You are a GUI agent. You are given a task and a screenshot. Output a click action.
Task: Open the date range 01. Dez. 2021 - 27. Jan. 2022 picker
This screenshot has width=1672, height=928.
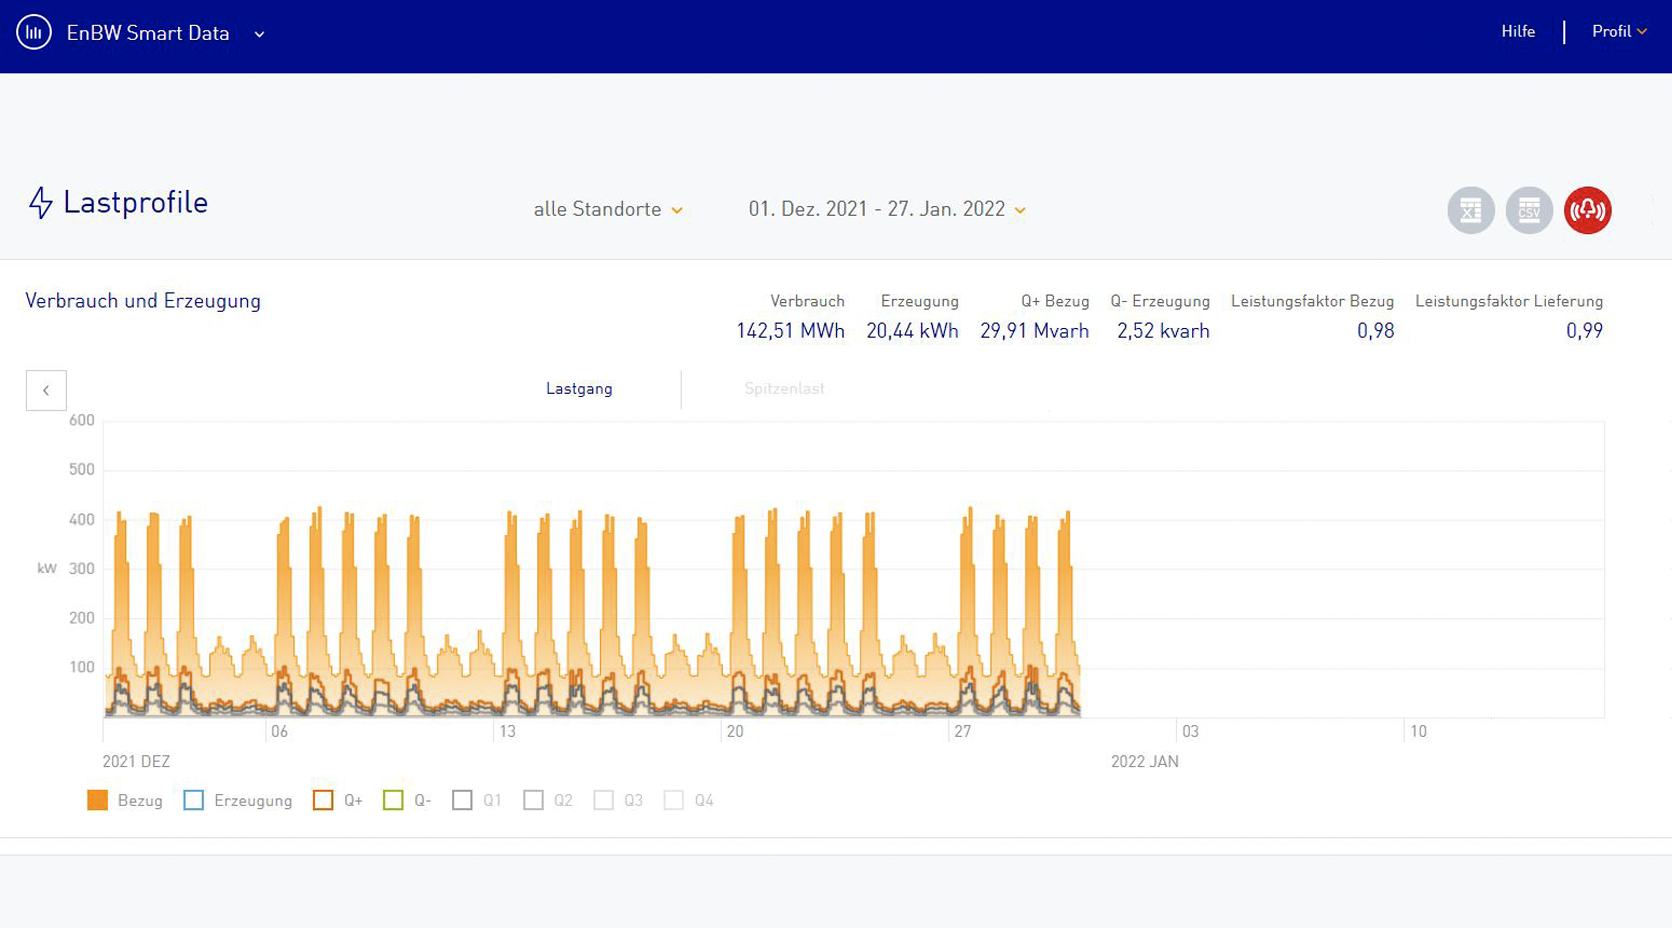(x=887, y=209)
